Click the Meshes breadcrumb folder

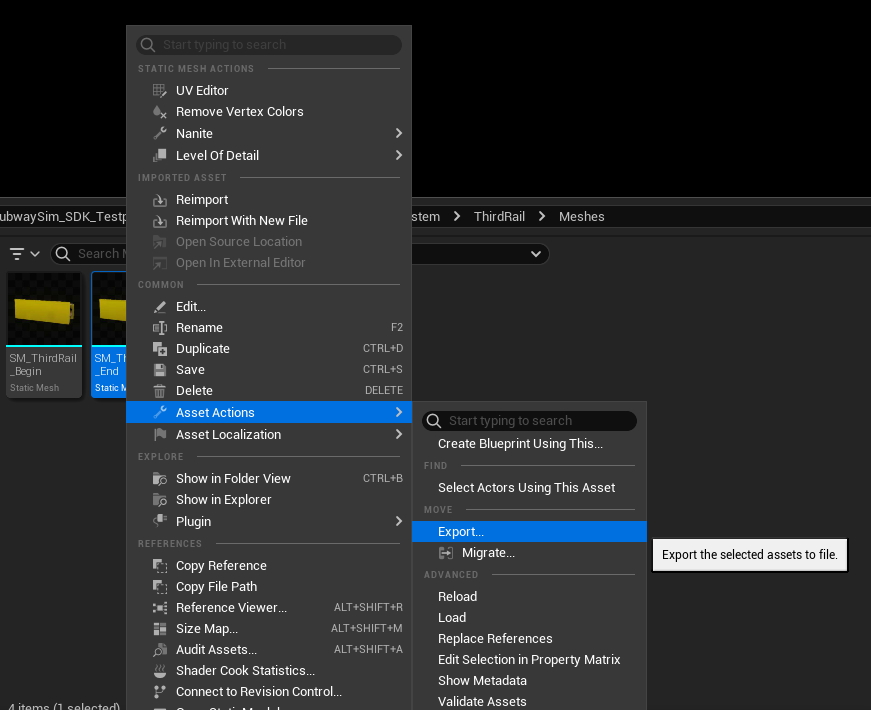(x=581, y=217)
